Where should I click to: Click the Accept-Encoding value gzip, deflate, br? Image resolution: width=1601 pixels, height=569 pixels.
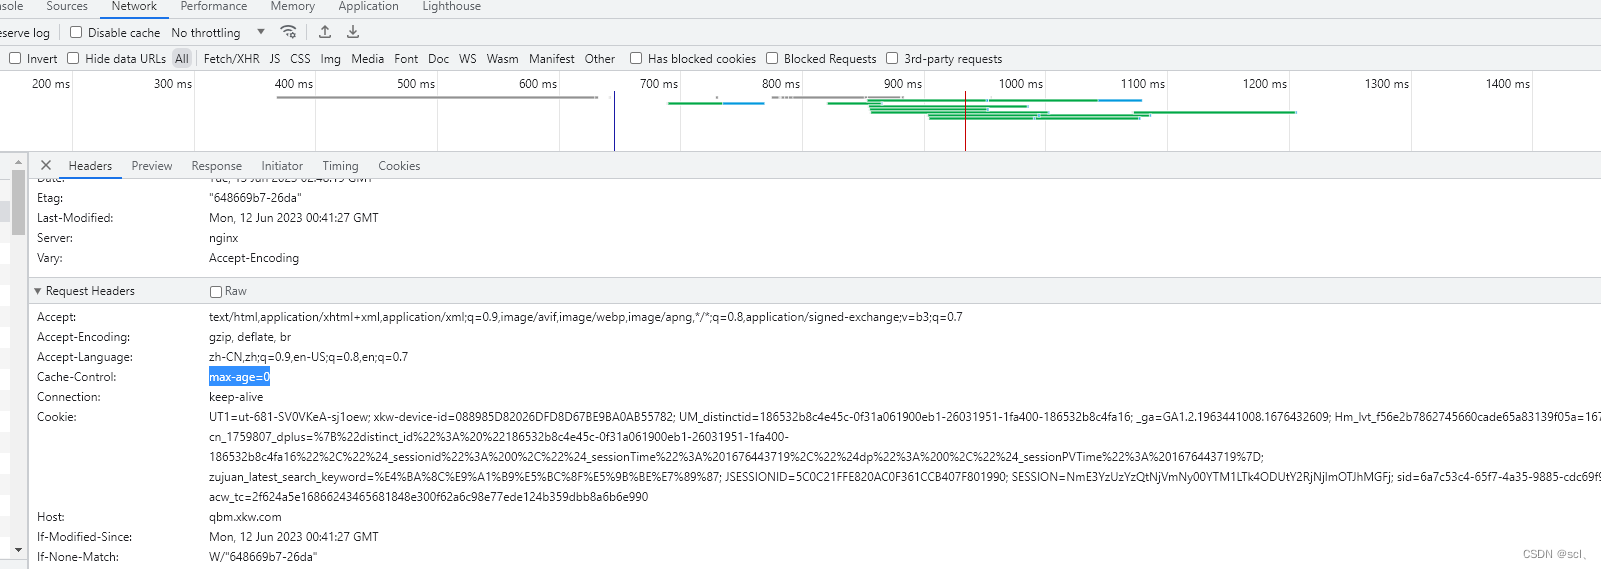[x=250, y=337]
